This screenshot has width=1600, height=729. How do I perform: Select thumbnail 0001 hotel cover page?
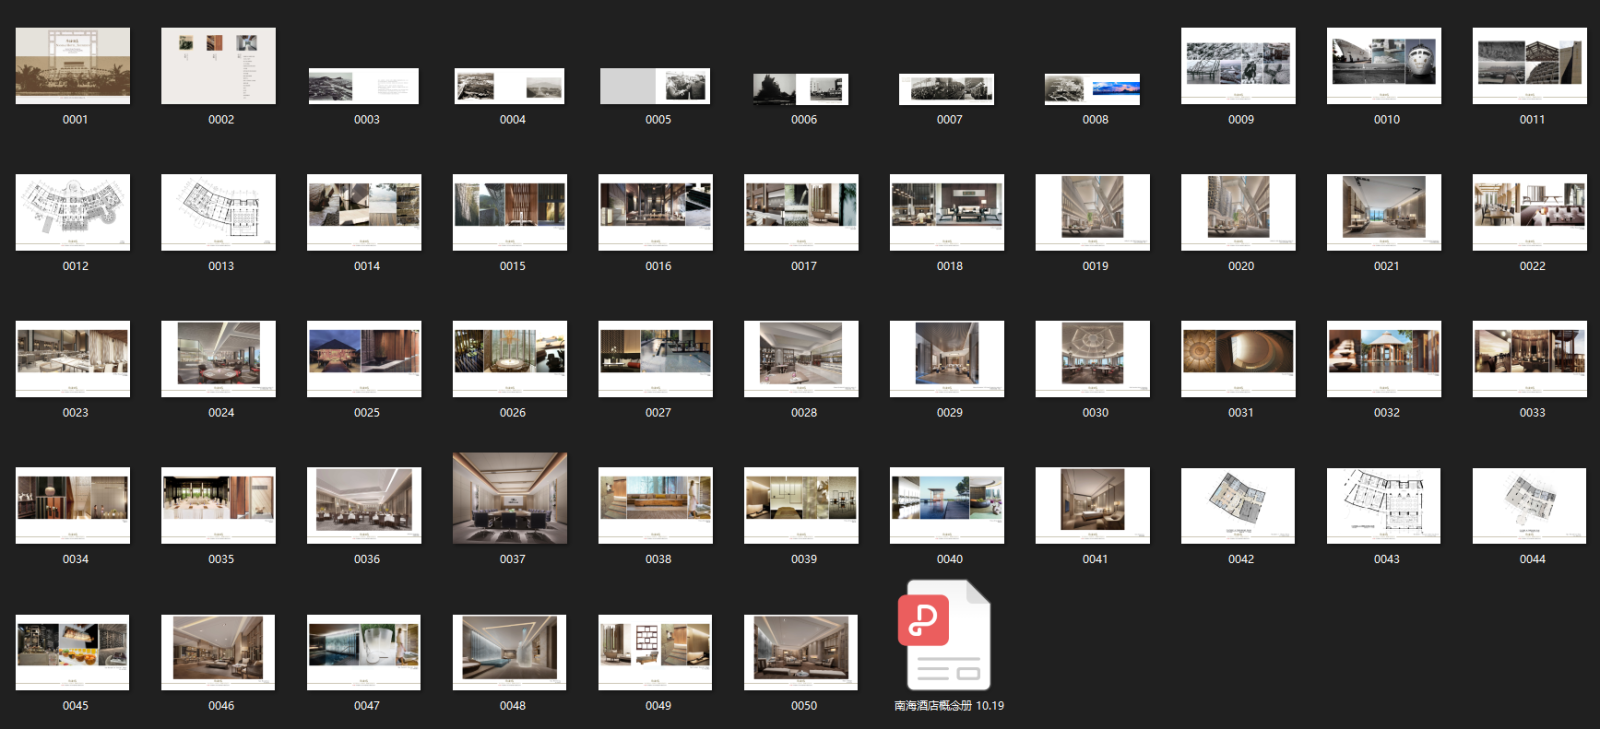point(73,66)
